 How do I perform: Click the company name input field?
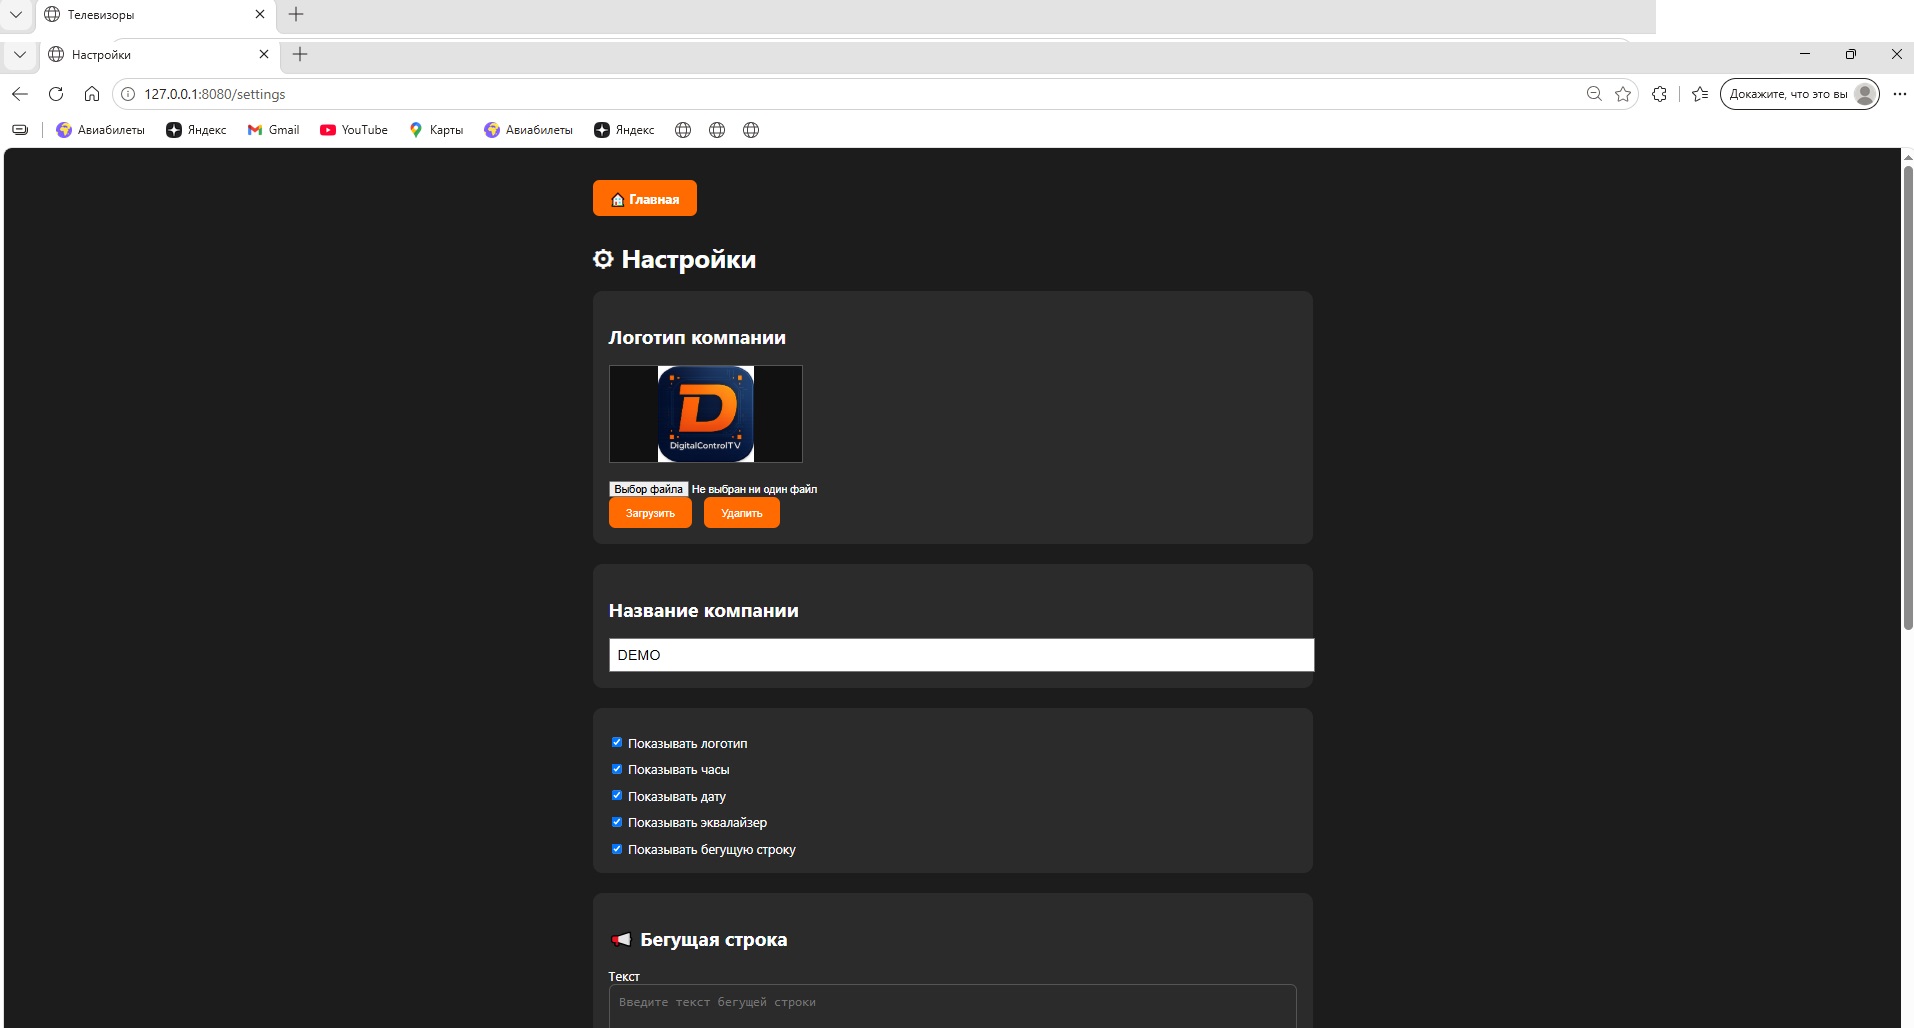[961, 655]
